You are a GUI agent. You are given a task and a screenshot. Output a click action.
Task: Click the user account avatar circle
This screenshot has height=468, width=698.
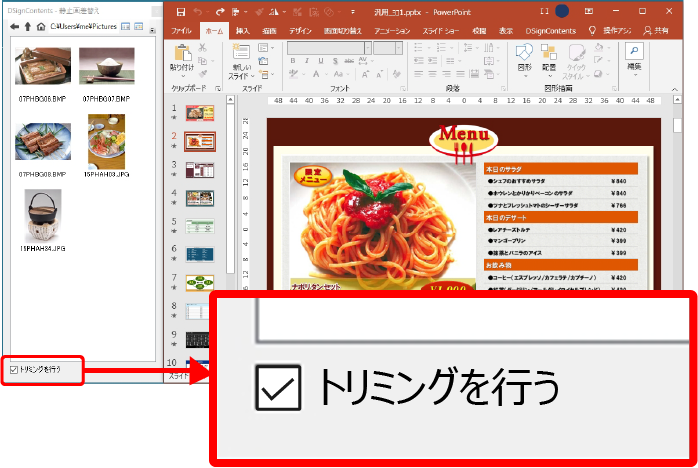click(x=562, y=12)
